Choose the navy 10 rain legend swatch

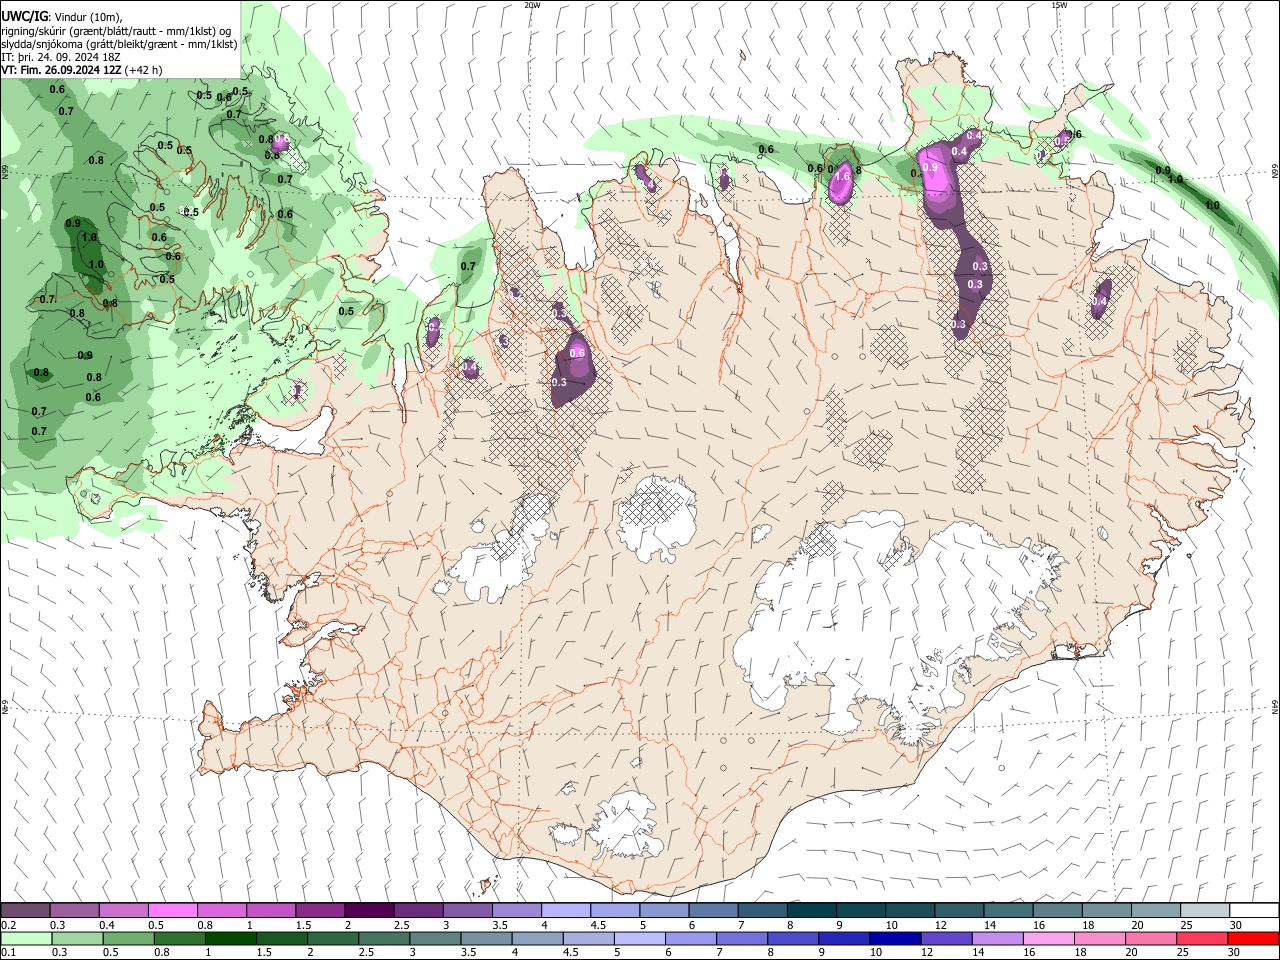894,939
